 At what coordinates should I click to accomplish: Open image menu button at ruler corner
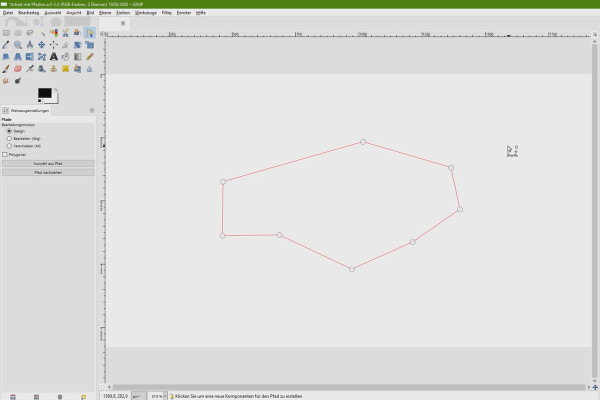coord(103,34)
